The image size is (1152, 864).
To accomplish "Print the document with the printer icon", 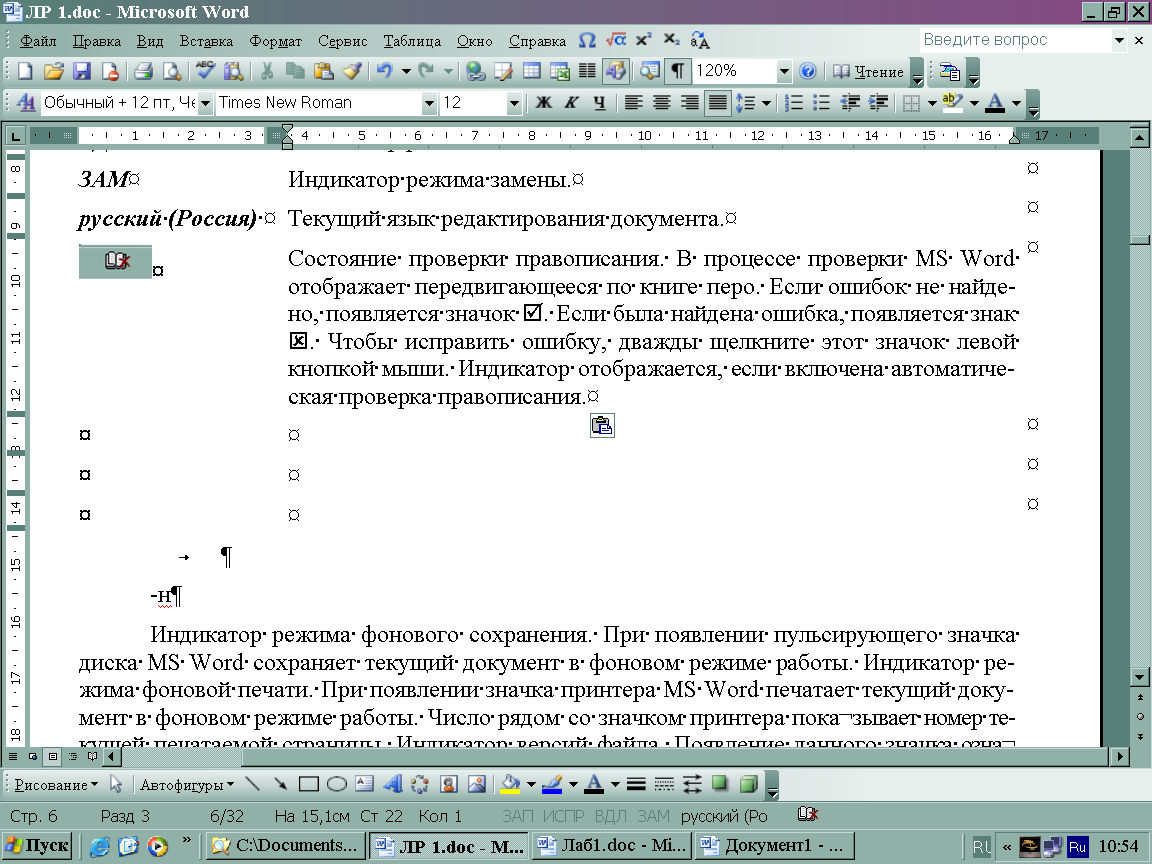I will [143, 71].
